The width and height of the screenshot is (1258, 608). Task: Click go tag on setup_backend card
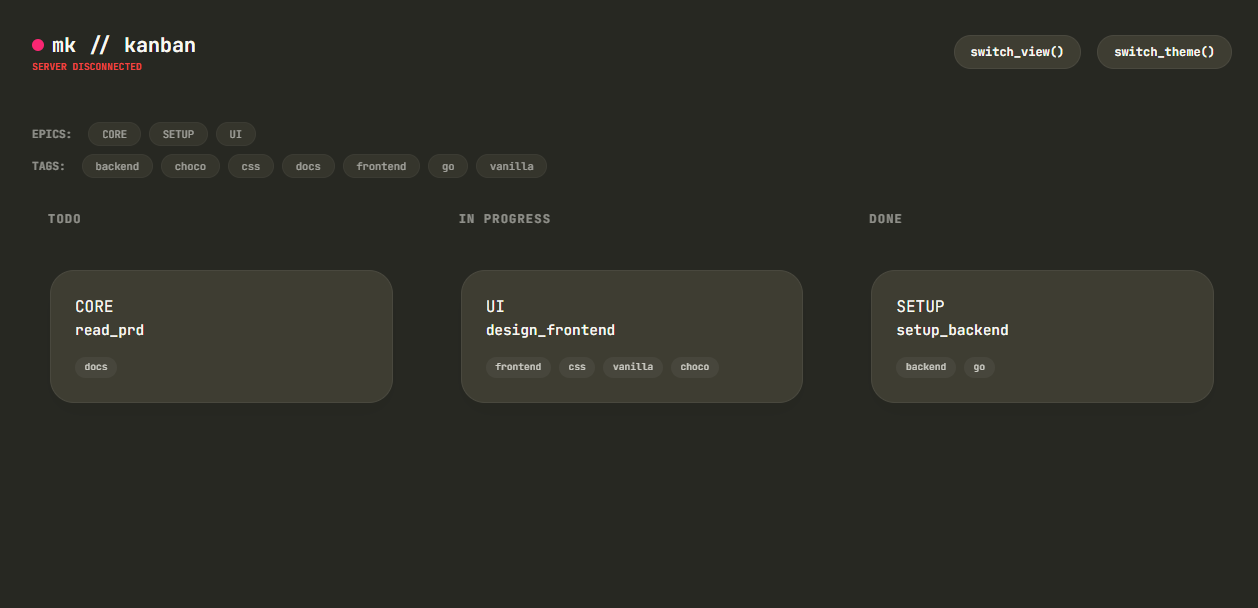tap(979, 367)
